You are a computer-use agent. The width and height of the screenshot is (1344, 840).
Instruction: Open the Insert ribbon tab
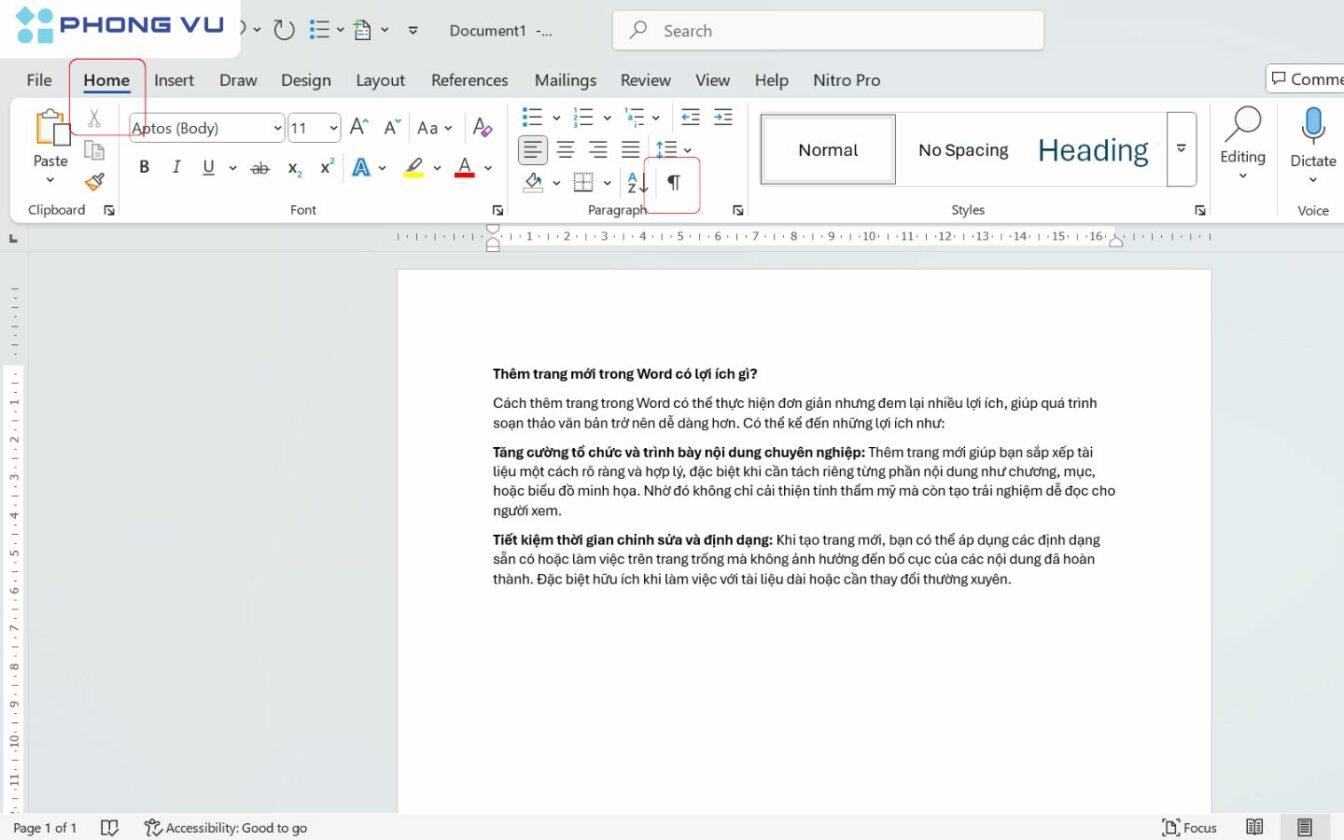click(x=174, y=80)
